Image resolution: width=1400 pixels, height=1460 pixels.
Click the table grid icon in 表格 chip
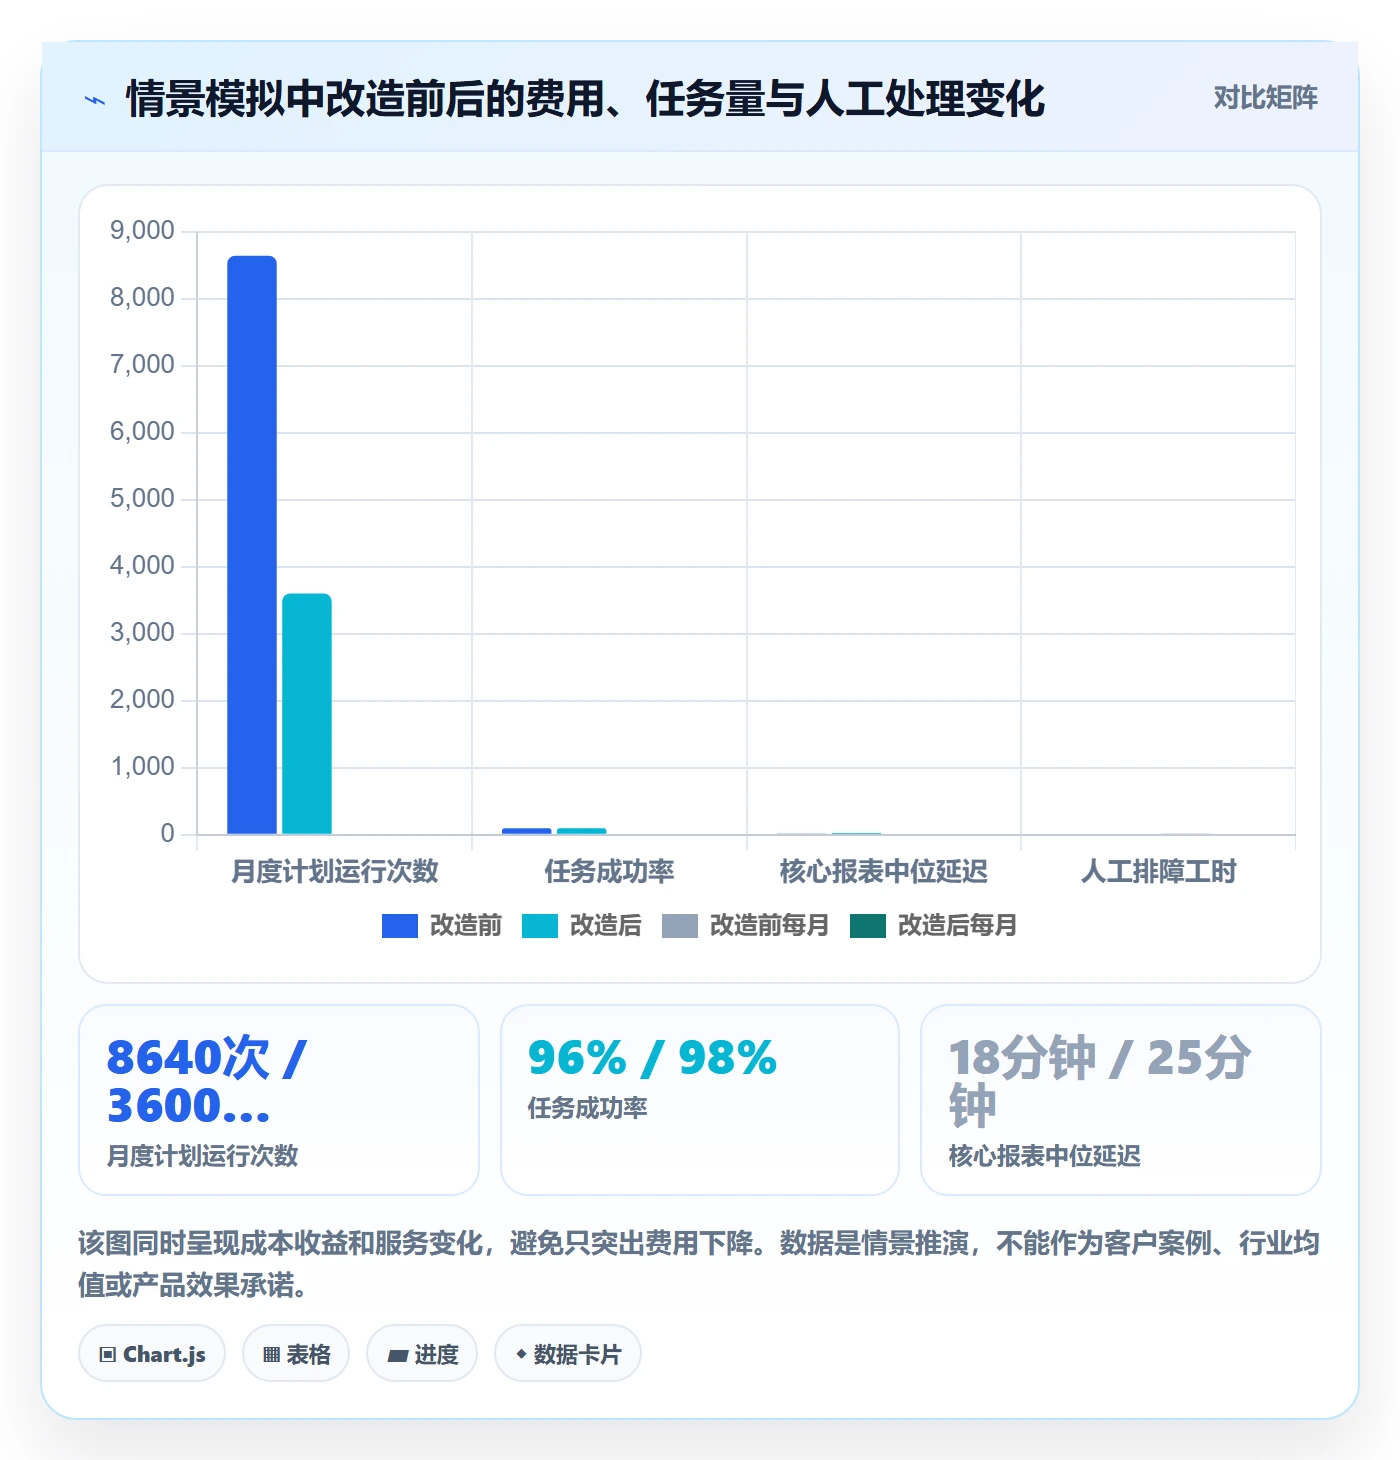(x=271, y=1355)
